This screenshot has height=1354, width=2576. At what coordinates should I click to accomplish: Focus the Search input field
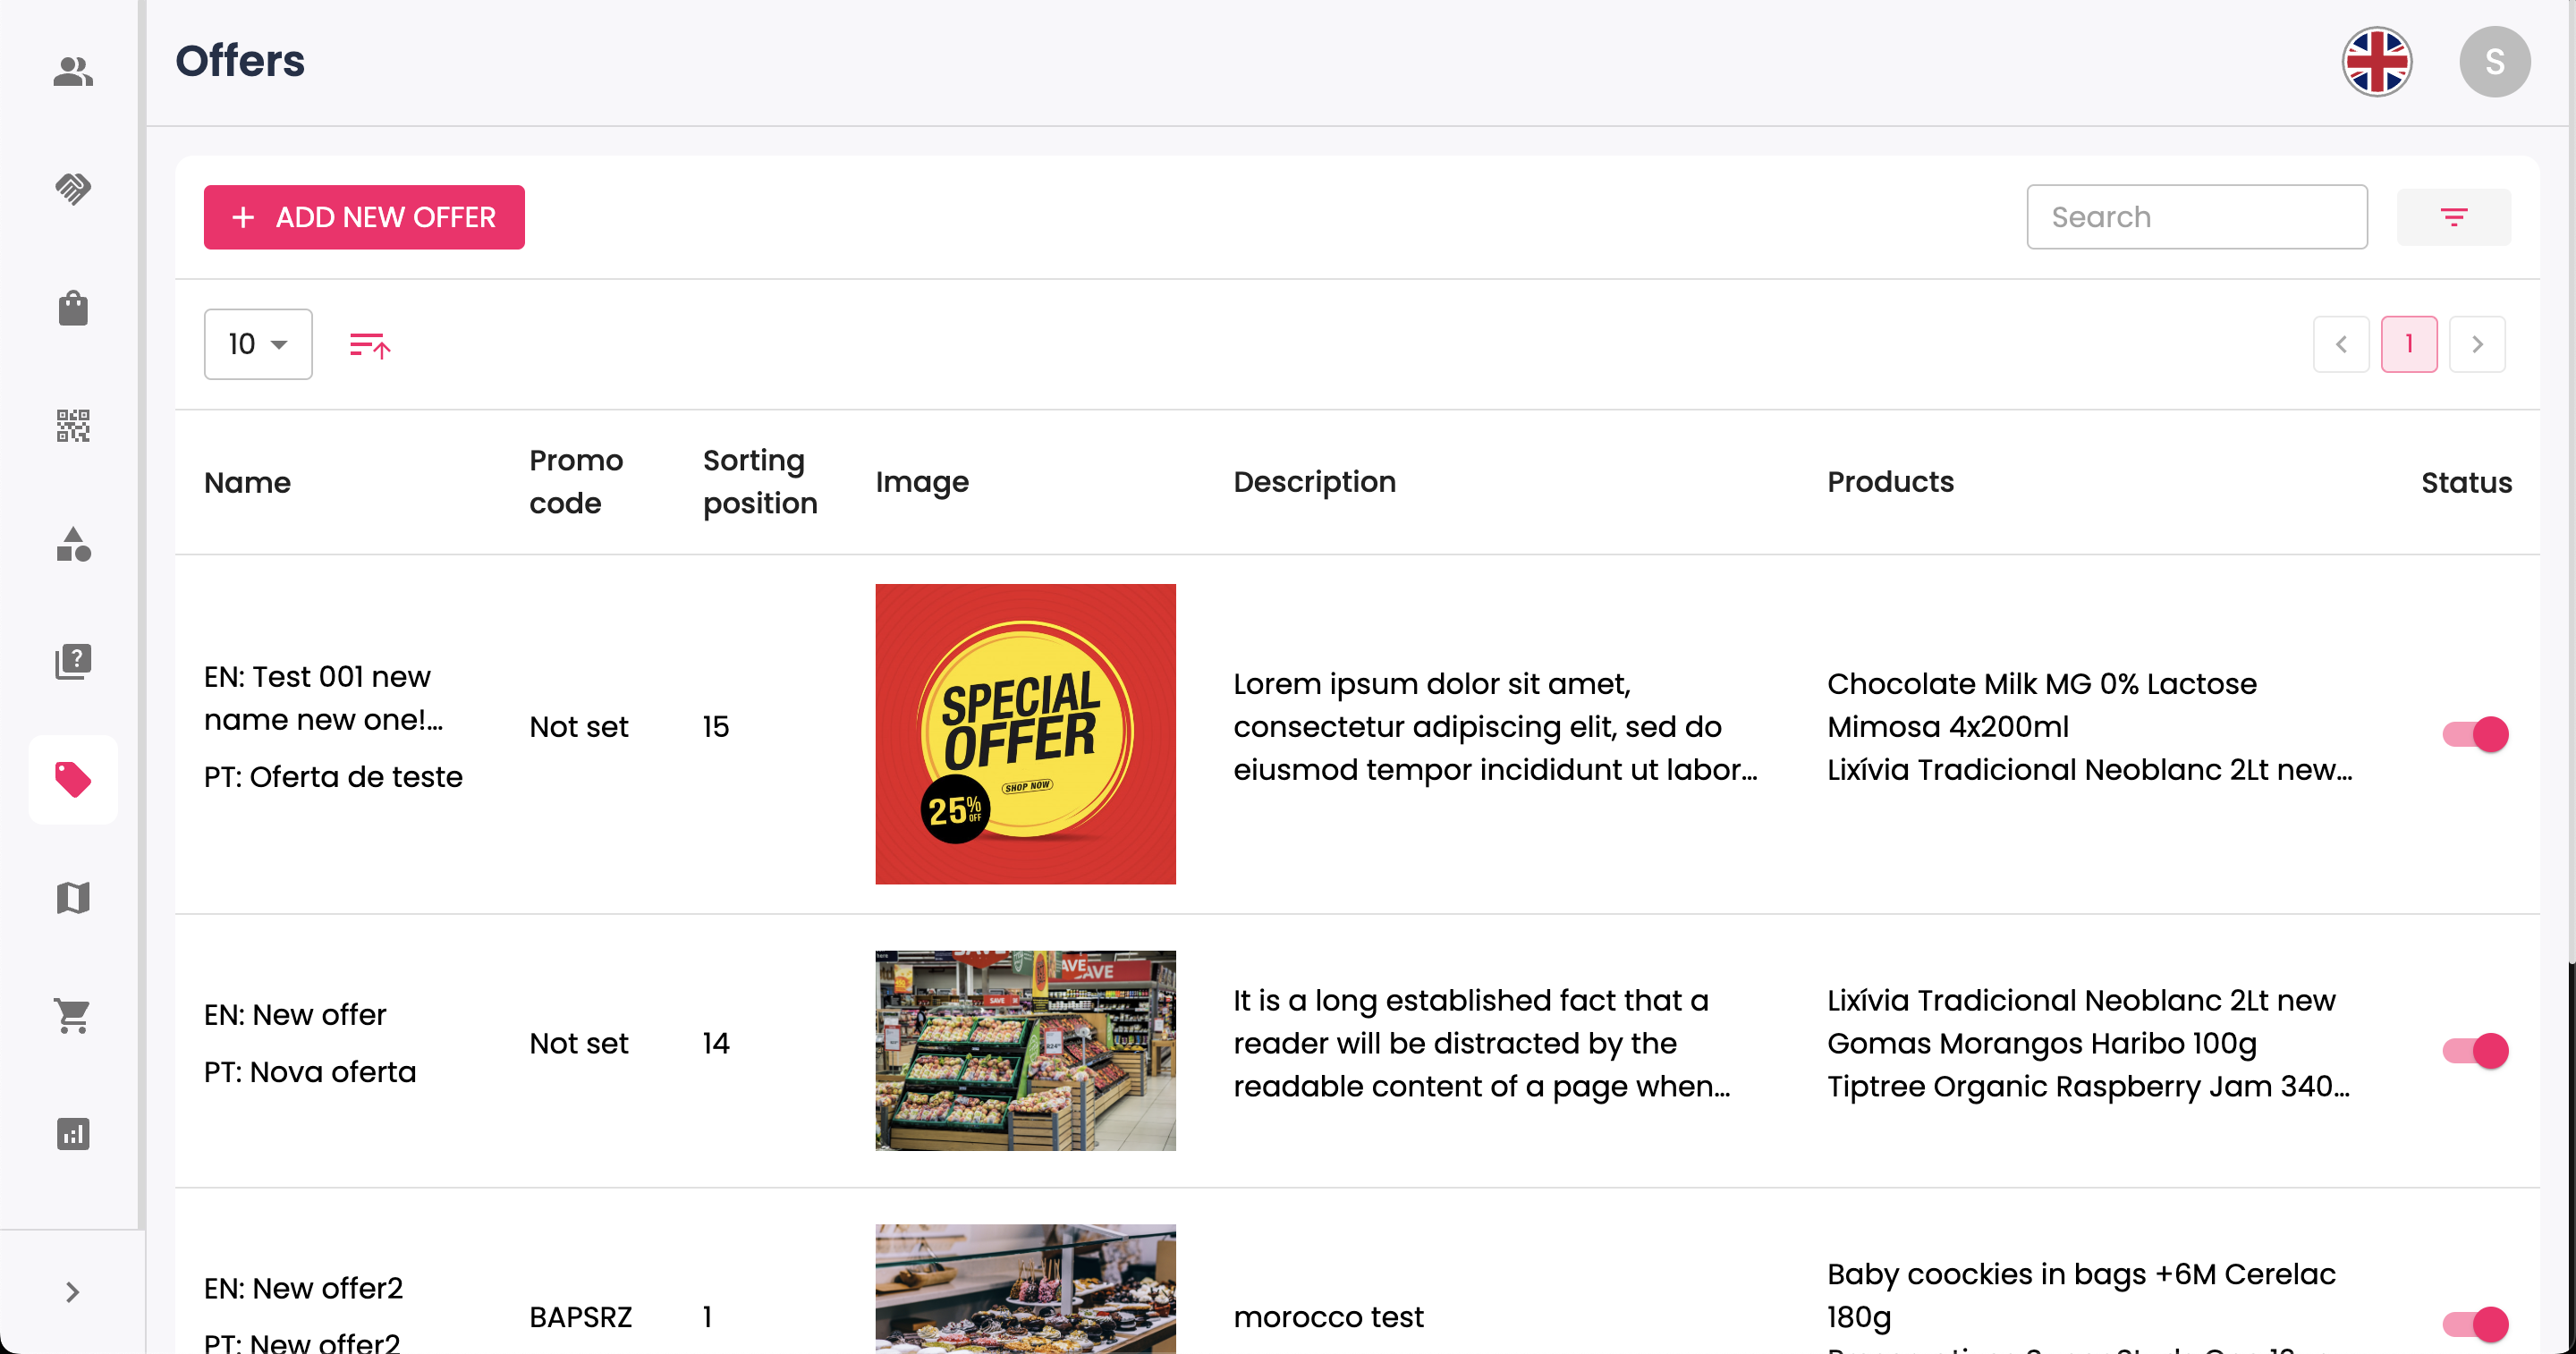click(x=2196, y=217)
